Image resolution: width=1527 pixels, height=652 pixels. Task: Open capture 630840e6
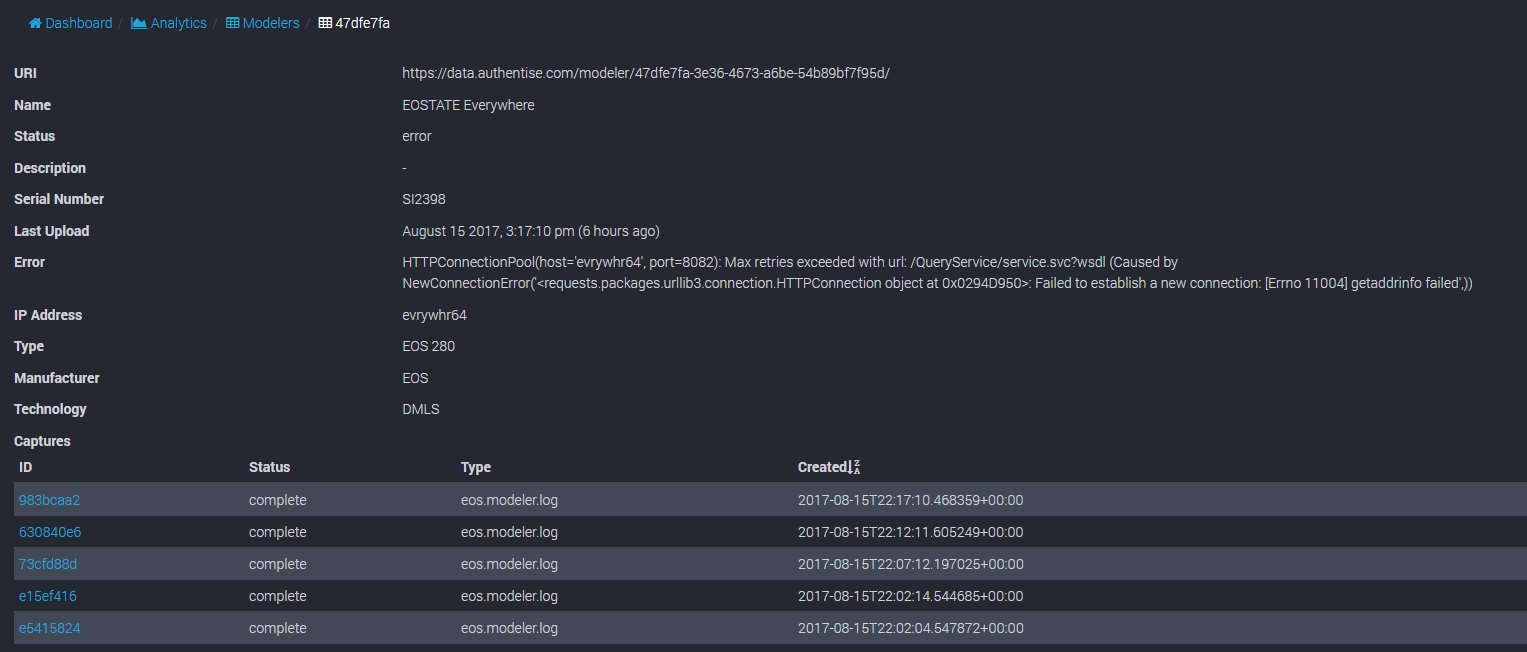coord(50,532)
